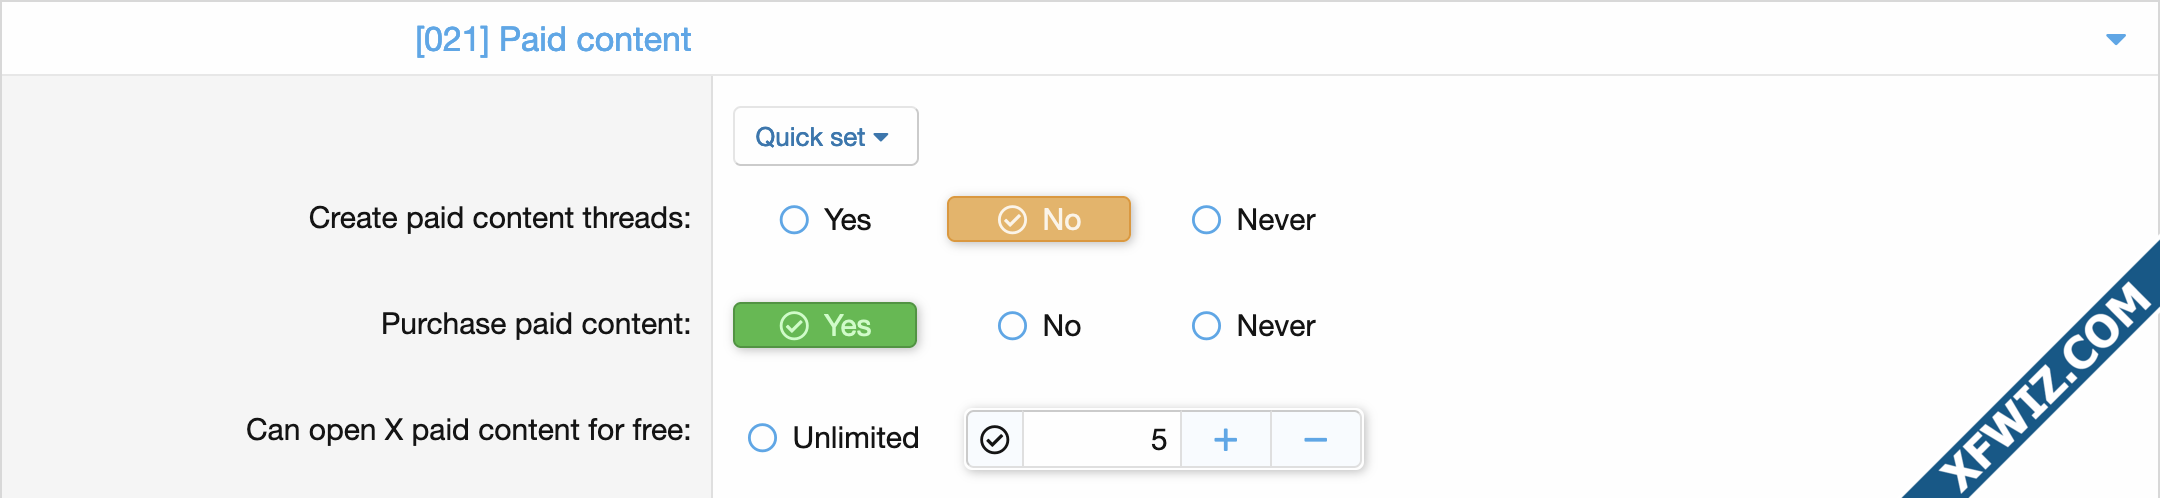Click the Purchase paid content label
This screenshot has width=2160, height=498.
click(x=536, y=324)
